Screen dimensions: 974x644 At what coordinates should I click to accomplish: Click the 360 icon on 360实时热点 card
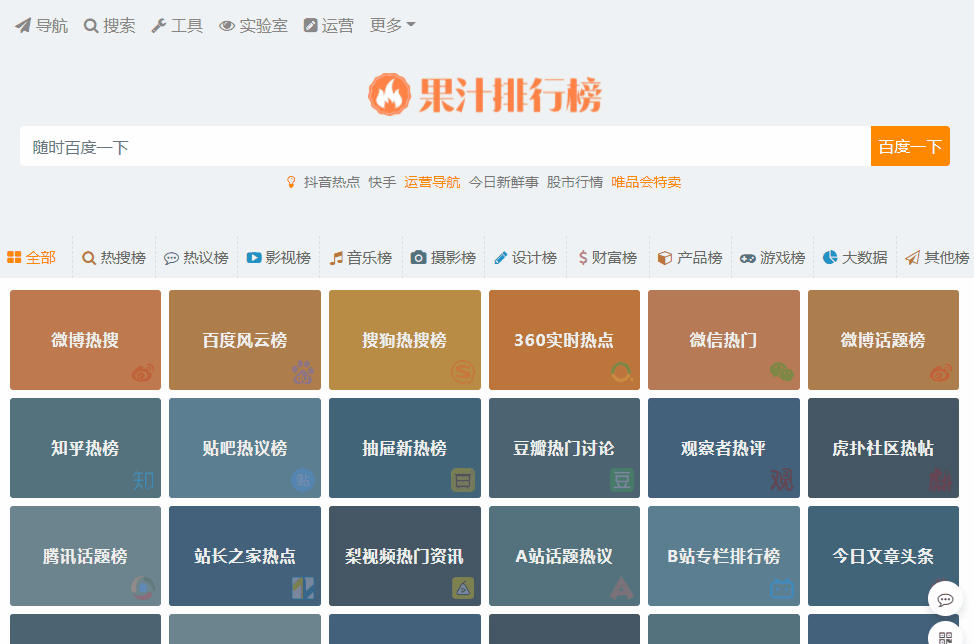pos(622,373)
